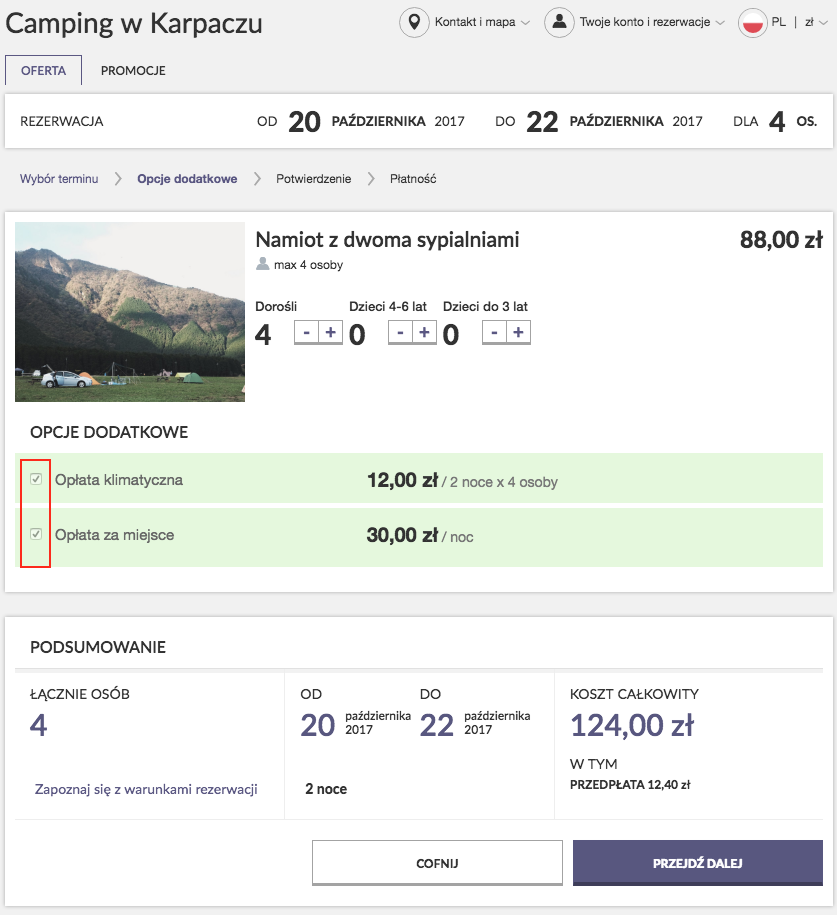
Task: Click the PRZEJDŹ DALEJ button
Action: (698, 863)
